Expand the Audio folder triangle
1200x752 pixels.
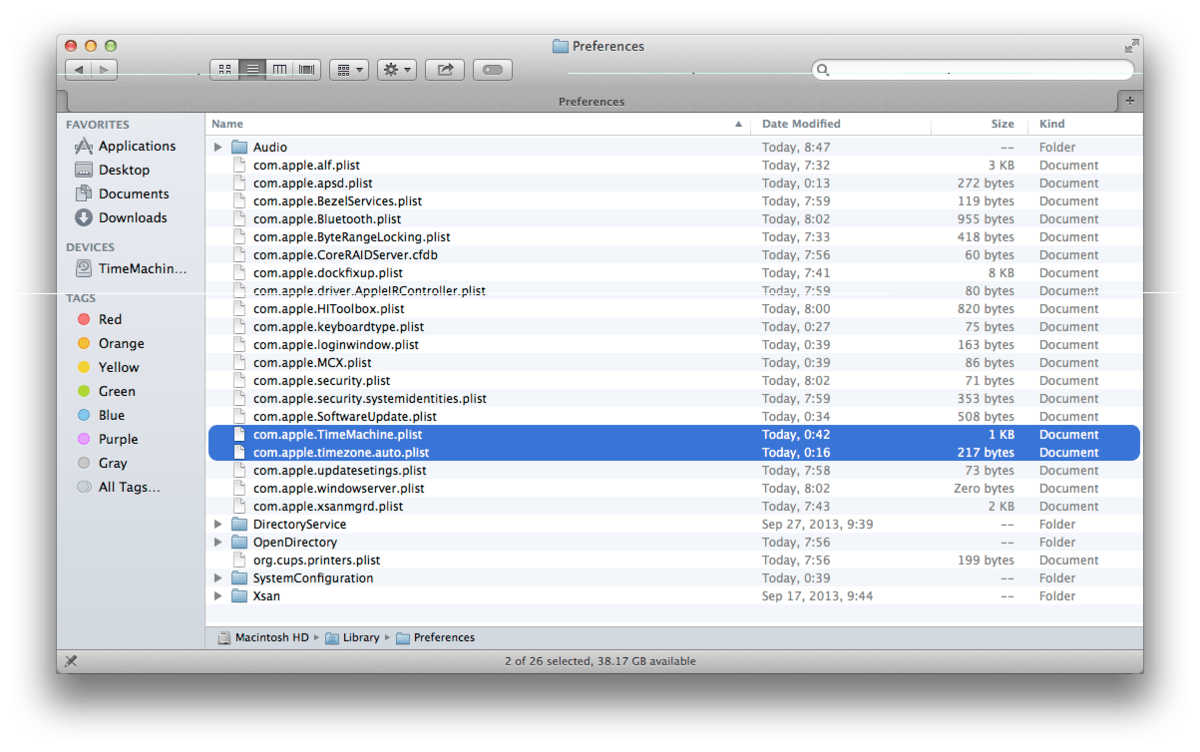pos(218,147)
